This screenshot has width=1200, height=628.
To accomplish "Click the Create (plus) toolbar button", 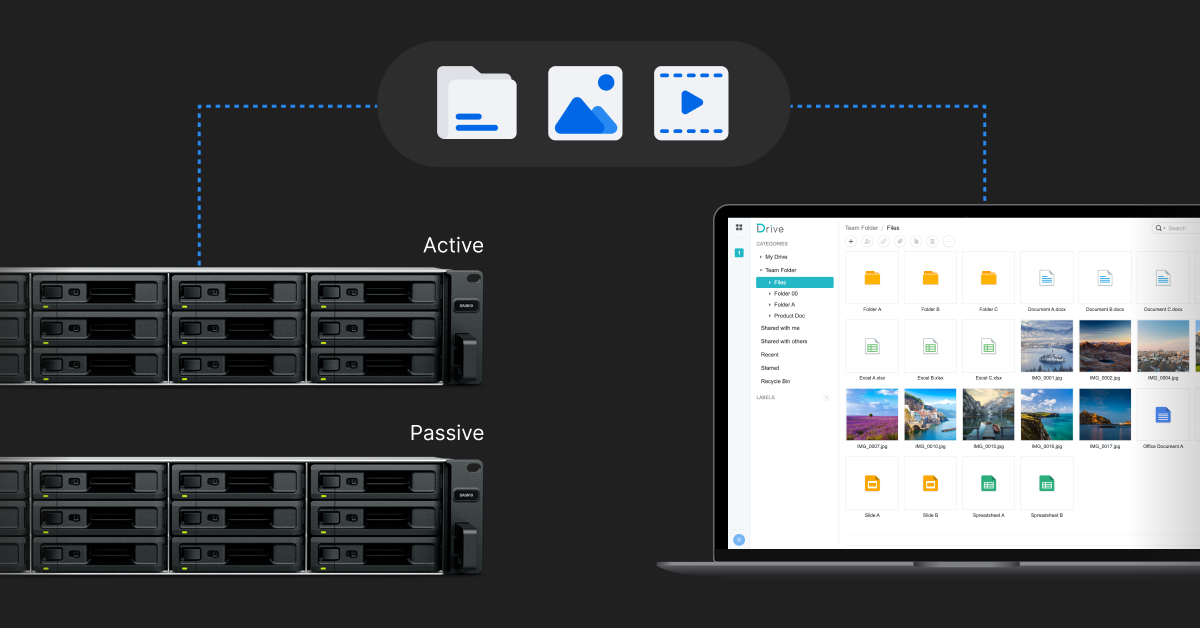I will click(x=851, y=241).
